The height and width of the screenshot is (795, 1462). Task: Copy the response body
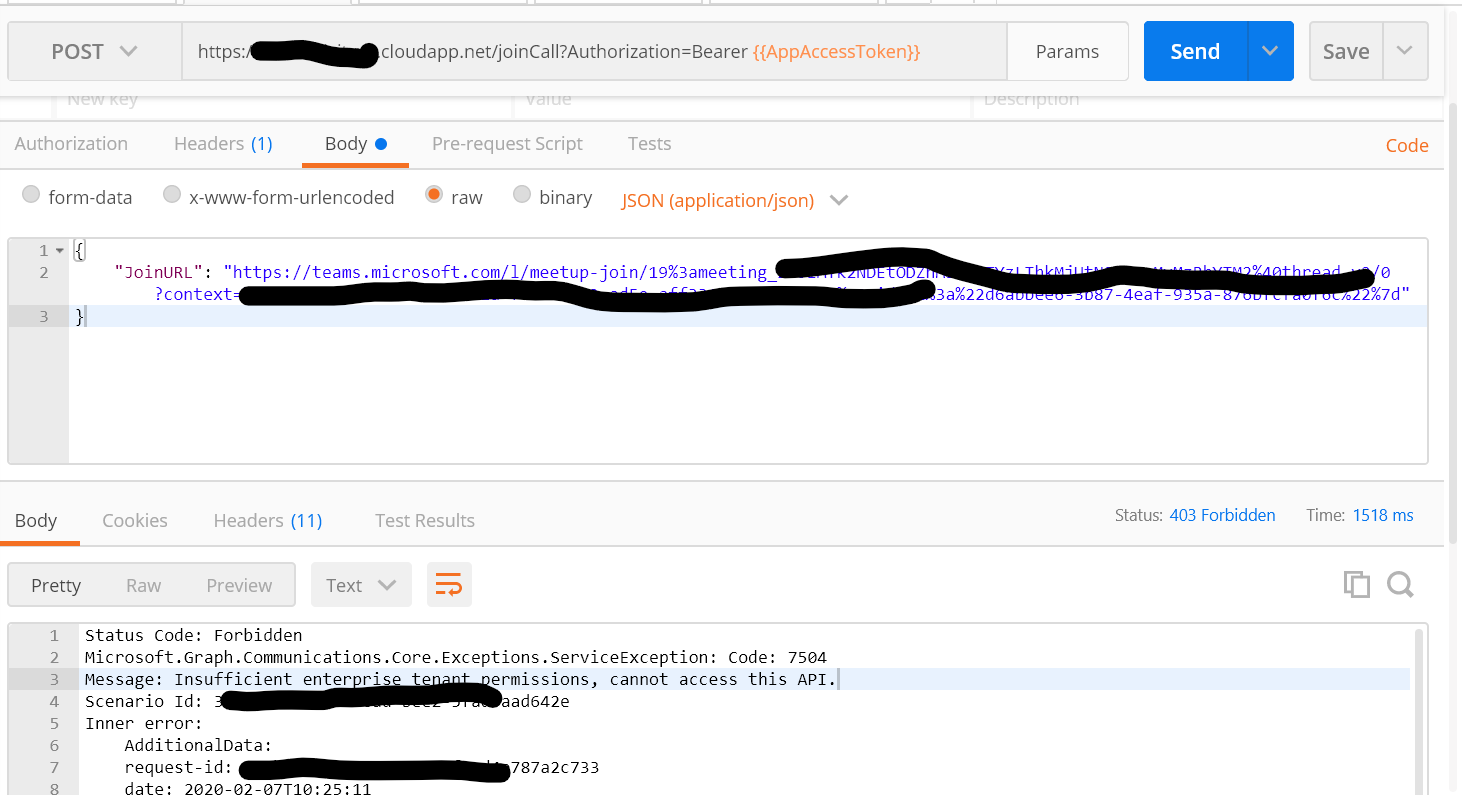tap(1357, 584)
